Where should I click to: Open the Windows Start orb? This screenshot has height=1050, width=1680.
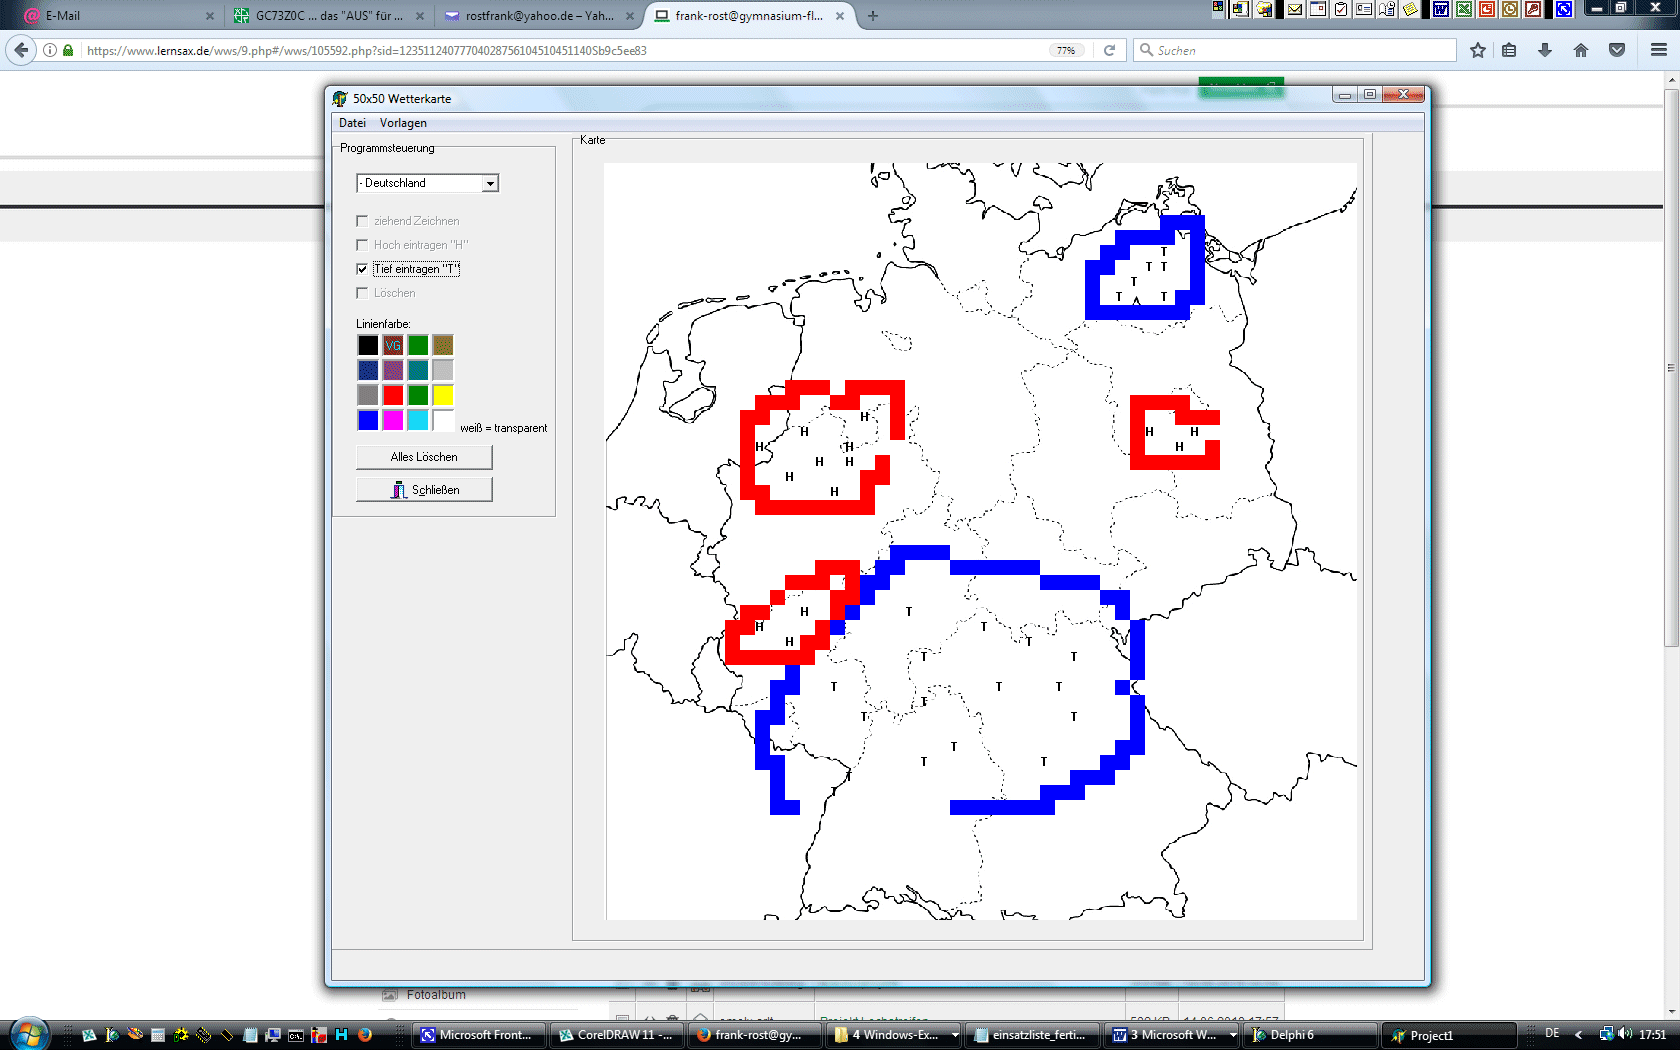30,1034
